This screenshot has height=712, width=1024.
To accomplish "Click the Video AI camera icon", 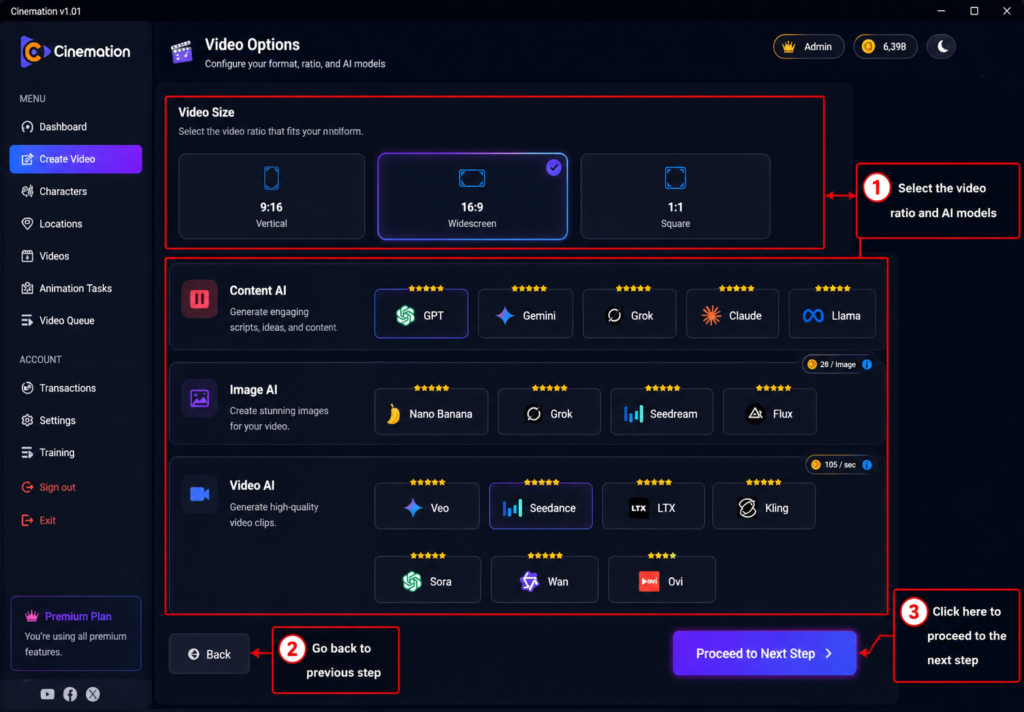I will [x=199, y=494].
